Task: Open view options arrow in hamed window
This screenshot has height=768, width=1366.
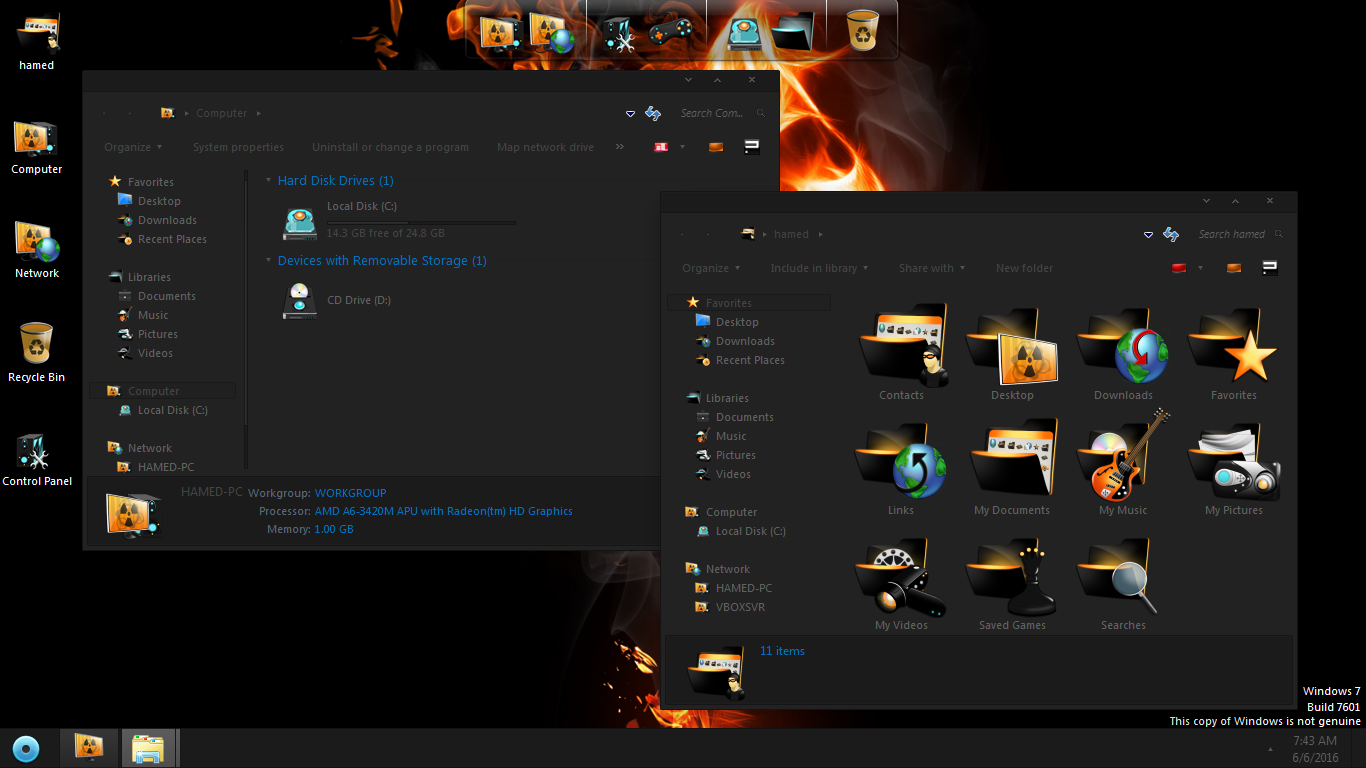Action: pos(1200,268)
